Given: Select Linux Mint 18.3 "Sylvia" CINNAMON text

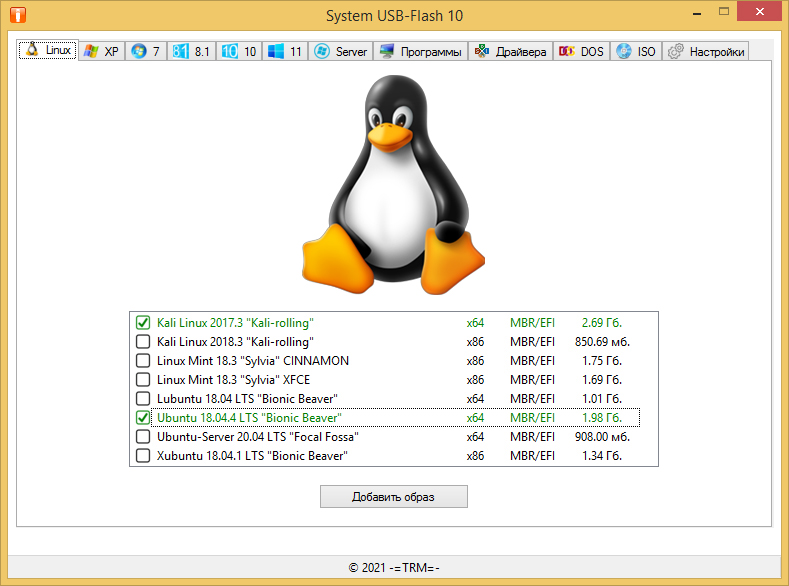Looking at the screenshot, I should point(253,361).
